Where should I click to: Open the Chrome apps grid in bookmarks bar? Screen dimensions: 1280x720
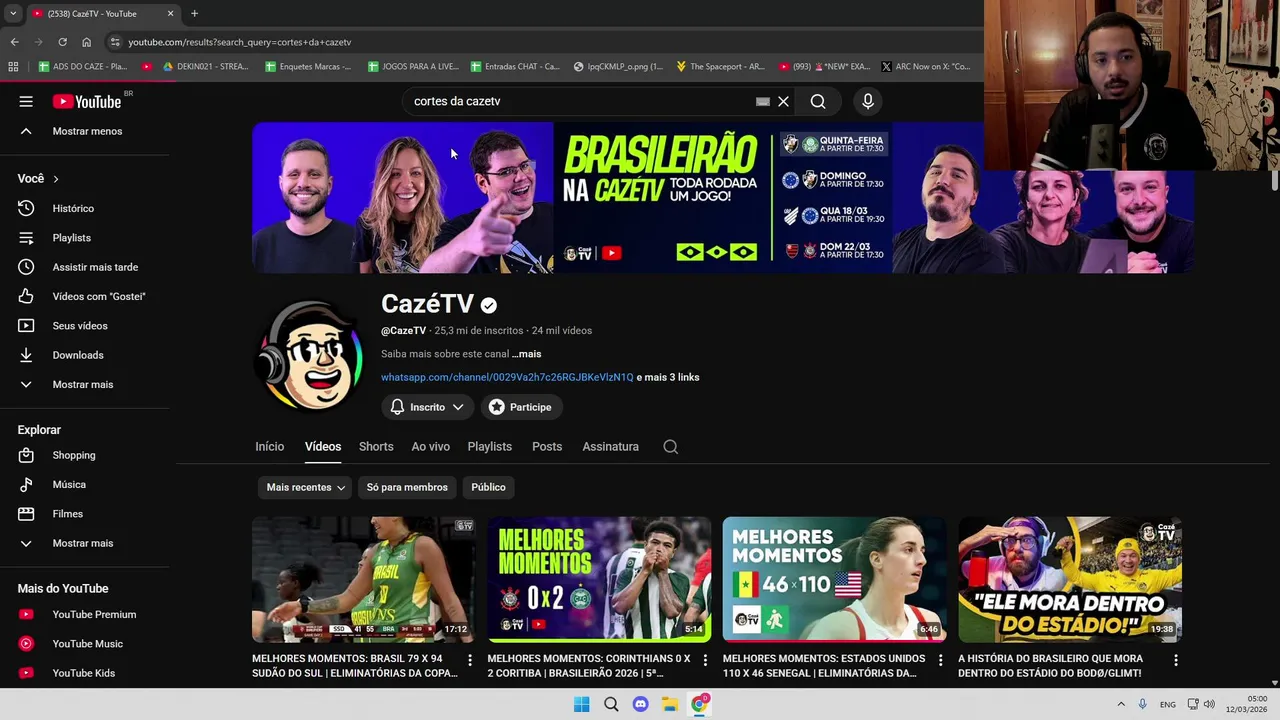tap(13, 67)
